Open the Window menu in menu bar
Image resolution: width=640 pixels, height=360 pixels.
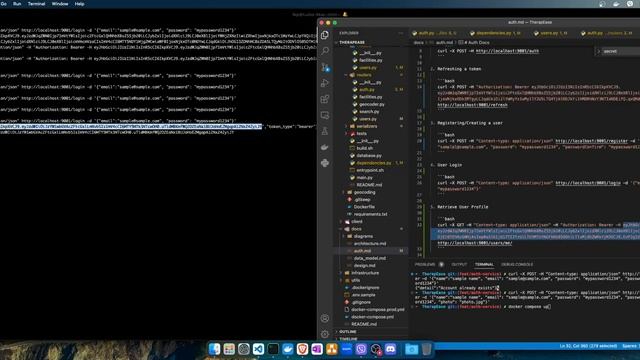click(x=60, y=4)
